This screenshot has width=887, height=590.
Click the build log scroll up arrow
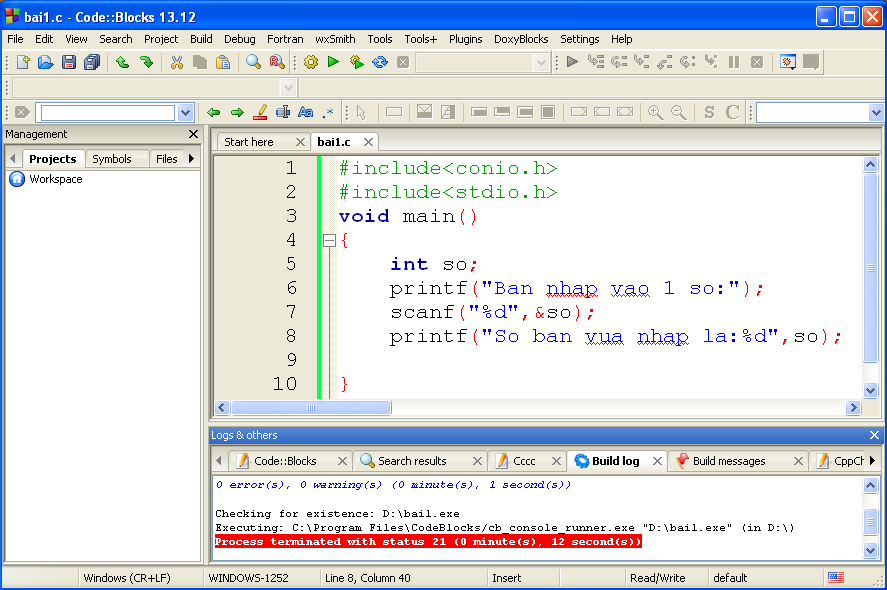pyautogui.click(x=870, y=485)
